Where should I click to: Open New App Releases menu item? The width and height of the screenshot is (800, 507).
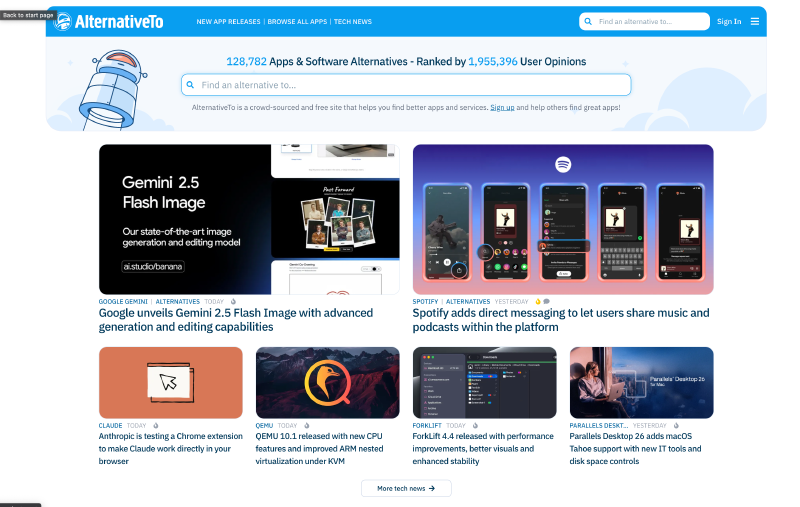(x=228, y=21)
